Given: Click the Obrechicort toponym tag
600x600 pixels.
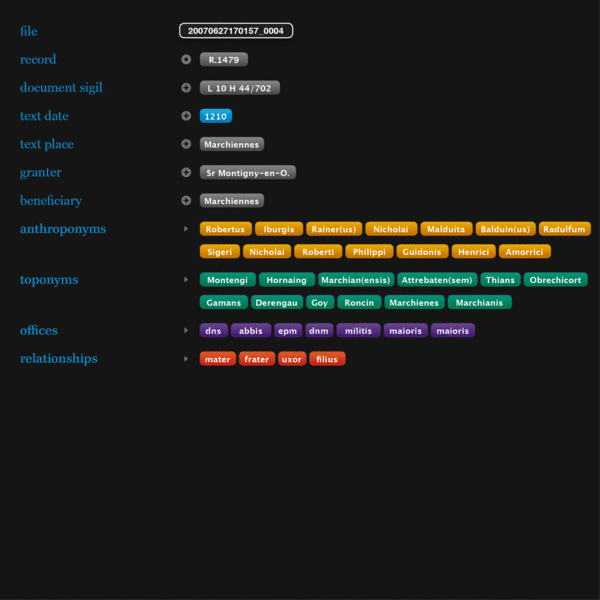Looking at the screenshot, I should tap(555, 280).
